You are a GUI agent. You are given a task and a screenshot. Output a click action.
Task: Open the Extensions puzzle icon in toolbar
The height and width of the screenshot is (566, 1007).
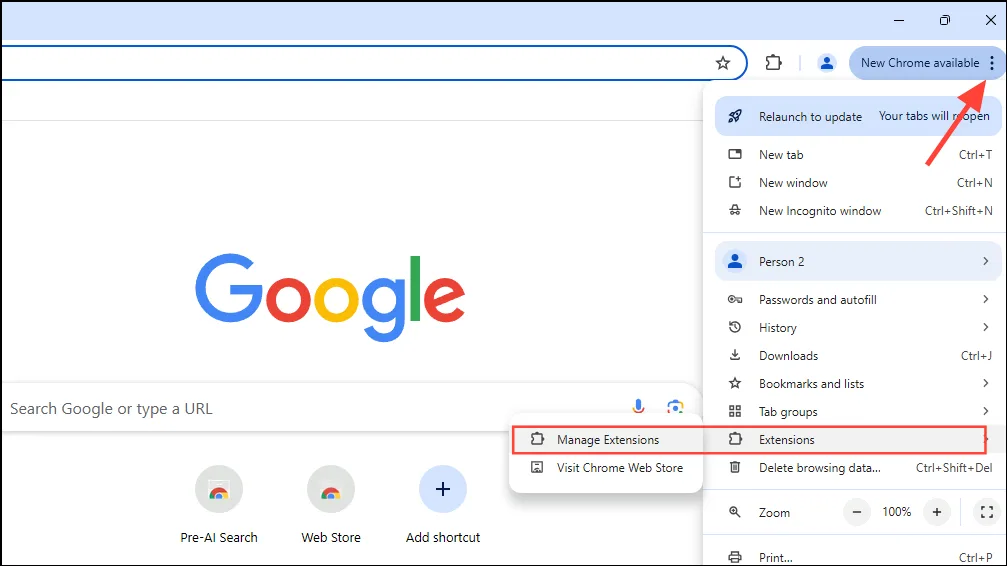tap(773, 62)
